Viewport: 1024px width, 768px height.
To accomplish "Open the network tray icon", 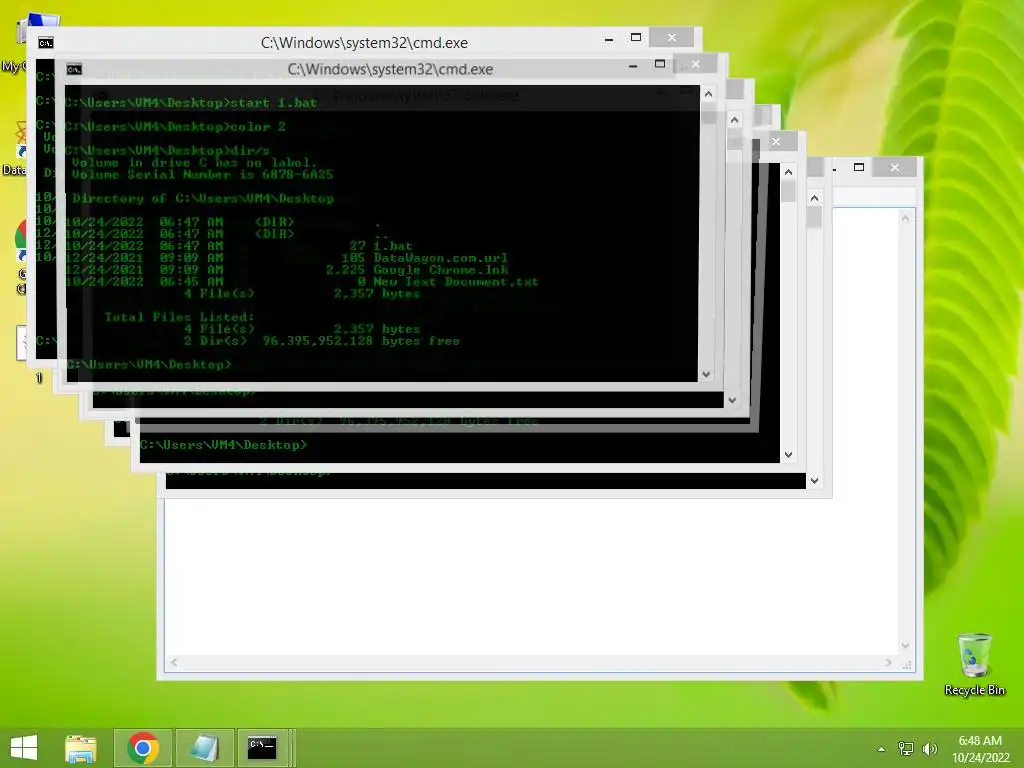I will coord(906,749).
